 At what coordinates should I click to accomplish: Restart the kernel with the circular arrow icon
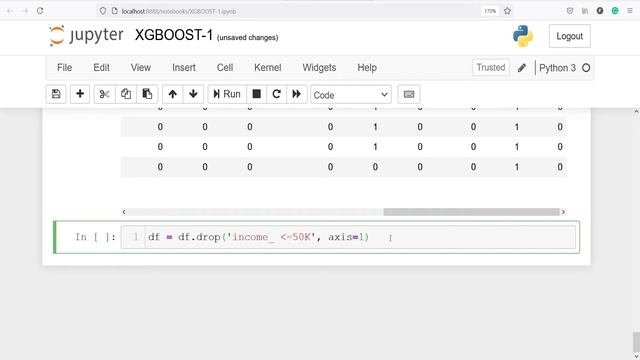point(276,94)
